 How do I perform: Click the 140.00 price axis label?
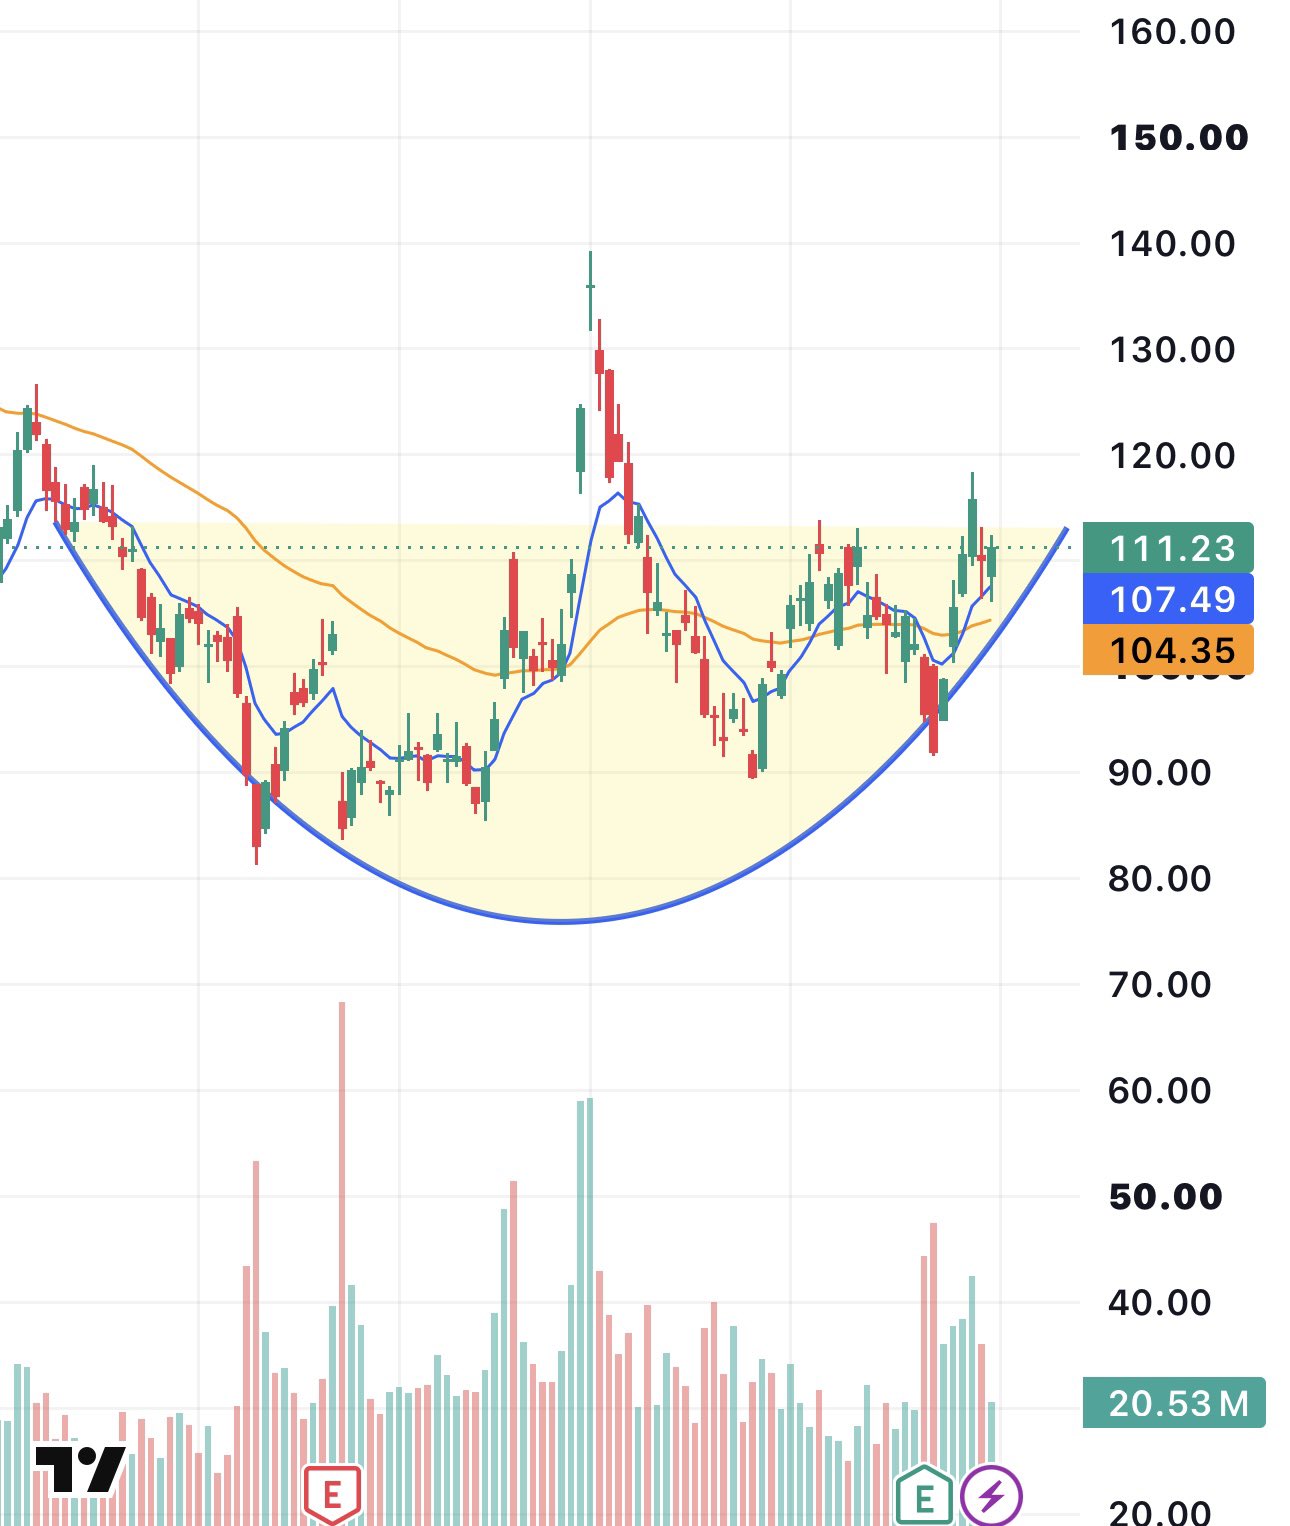pos(1172,243)
